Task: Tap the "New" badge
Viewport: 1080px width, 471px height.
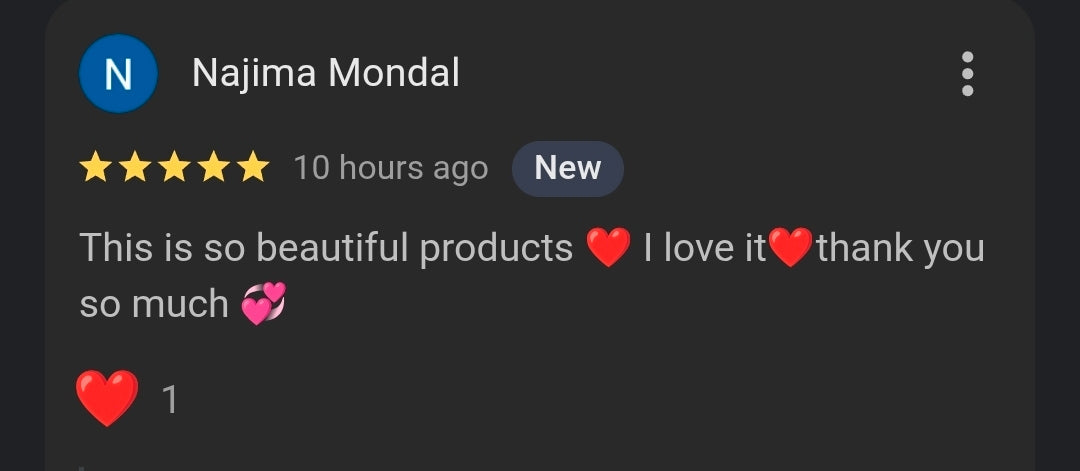Action: [x=567, y=168]
